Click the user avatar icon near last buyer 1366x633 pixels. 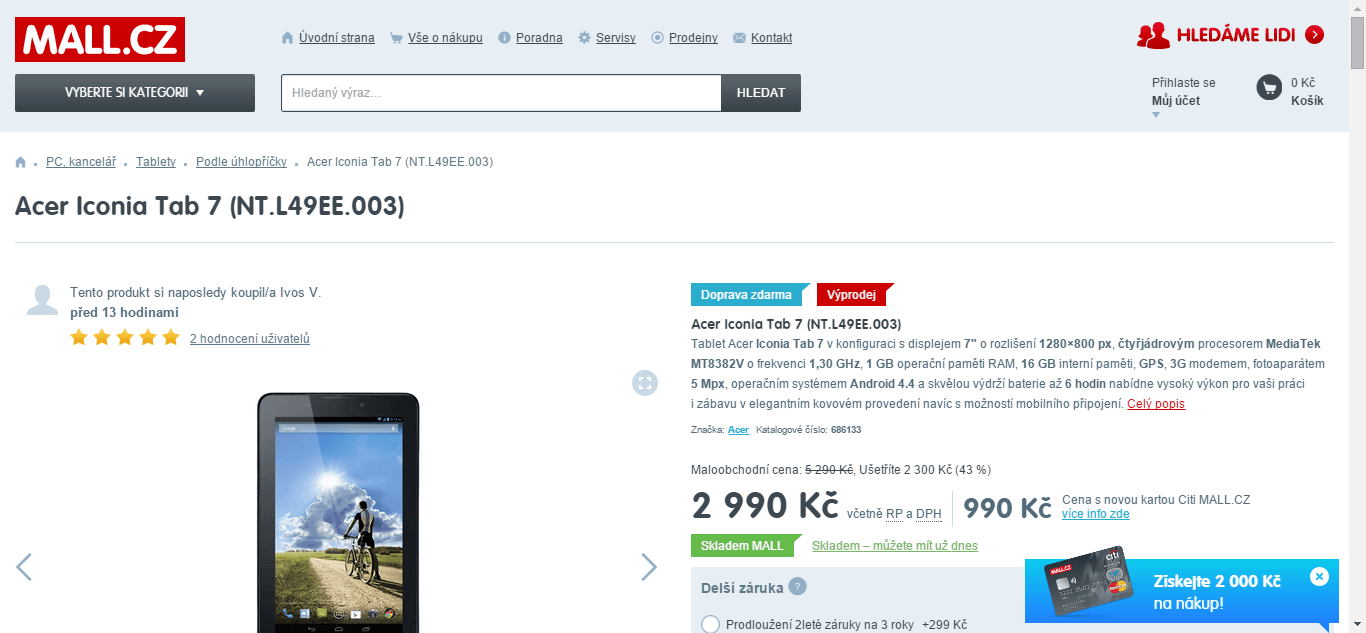point(42,300)
